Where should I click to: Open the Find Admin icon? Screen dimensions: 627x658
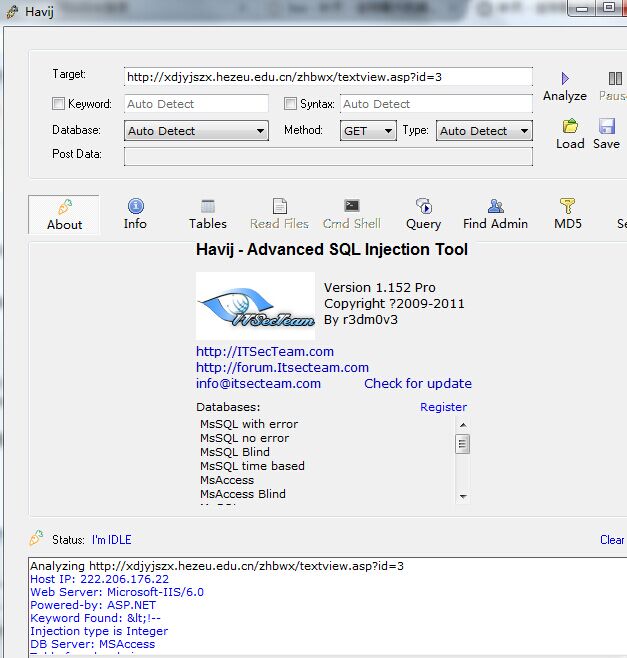click(x=496, y=206)
